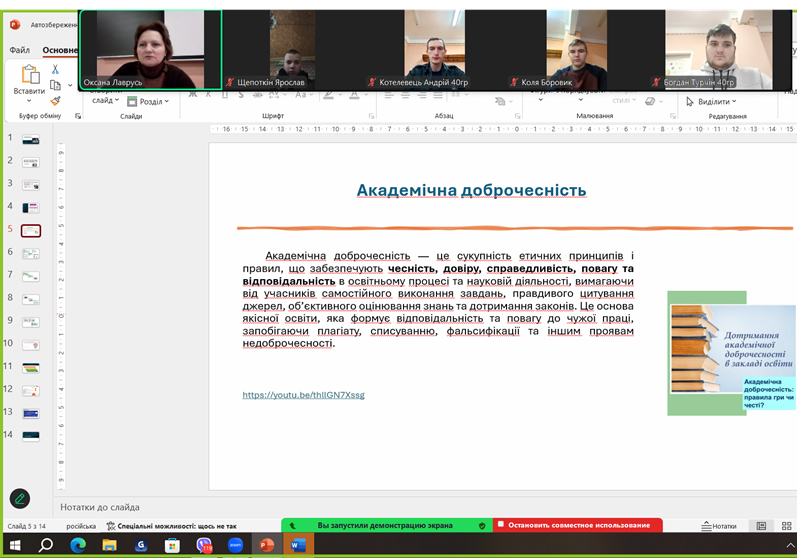Click the Zoom icon in the taskbar
This screenshot has height=558, width=797.
pyautogui.click(x=235, y=545)
